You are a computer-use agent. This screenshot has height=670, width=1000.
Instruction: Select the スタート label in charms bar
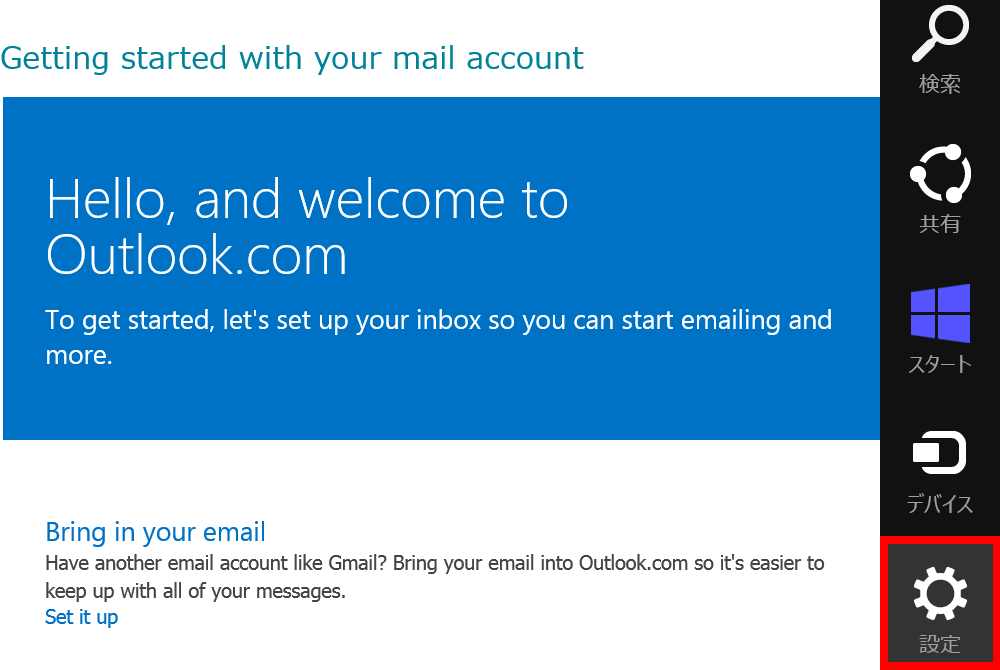939,364
